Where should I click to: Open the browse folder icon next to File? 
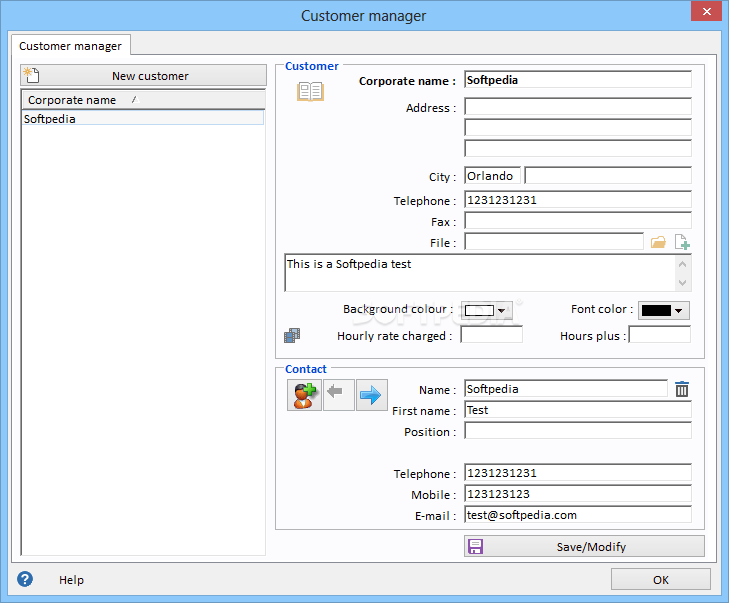pyautogui.click(x=658, y=242)
